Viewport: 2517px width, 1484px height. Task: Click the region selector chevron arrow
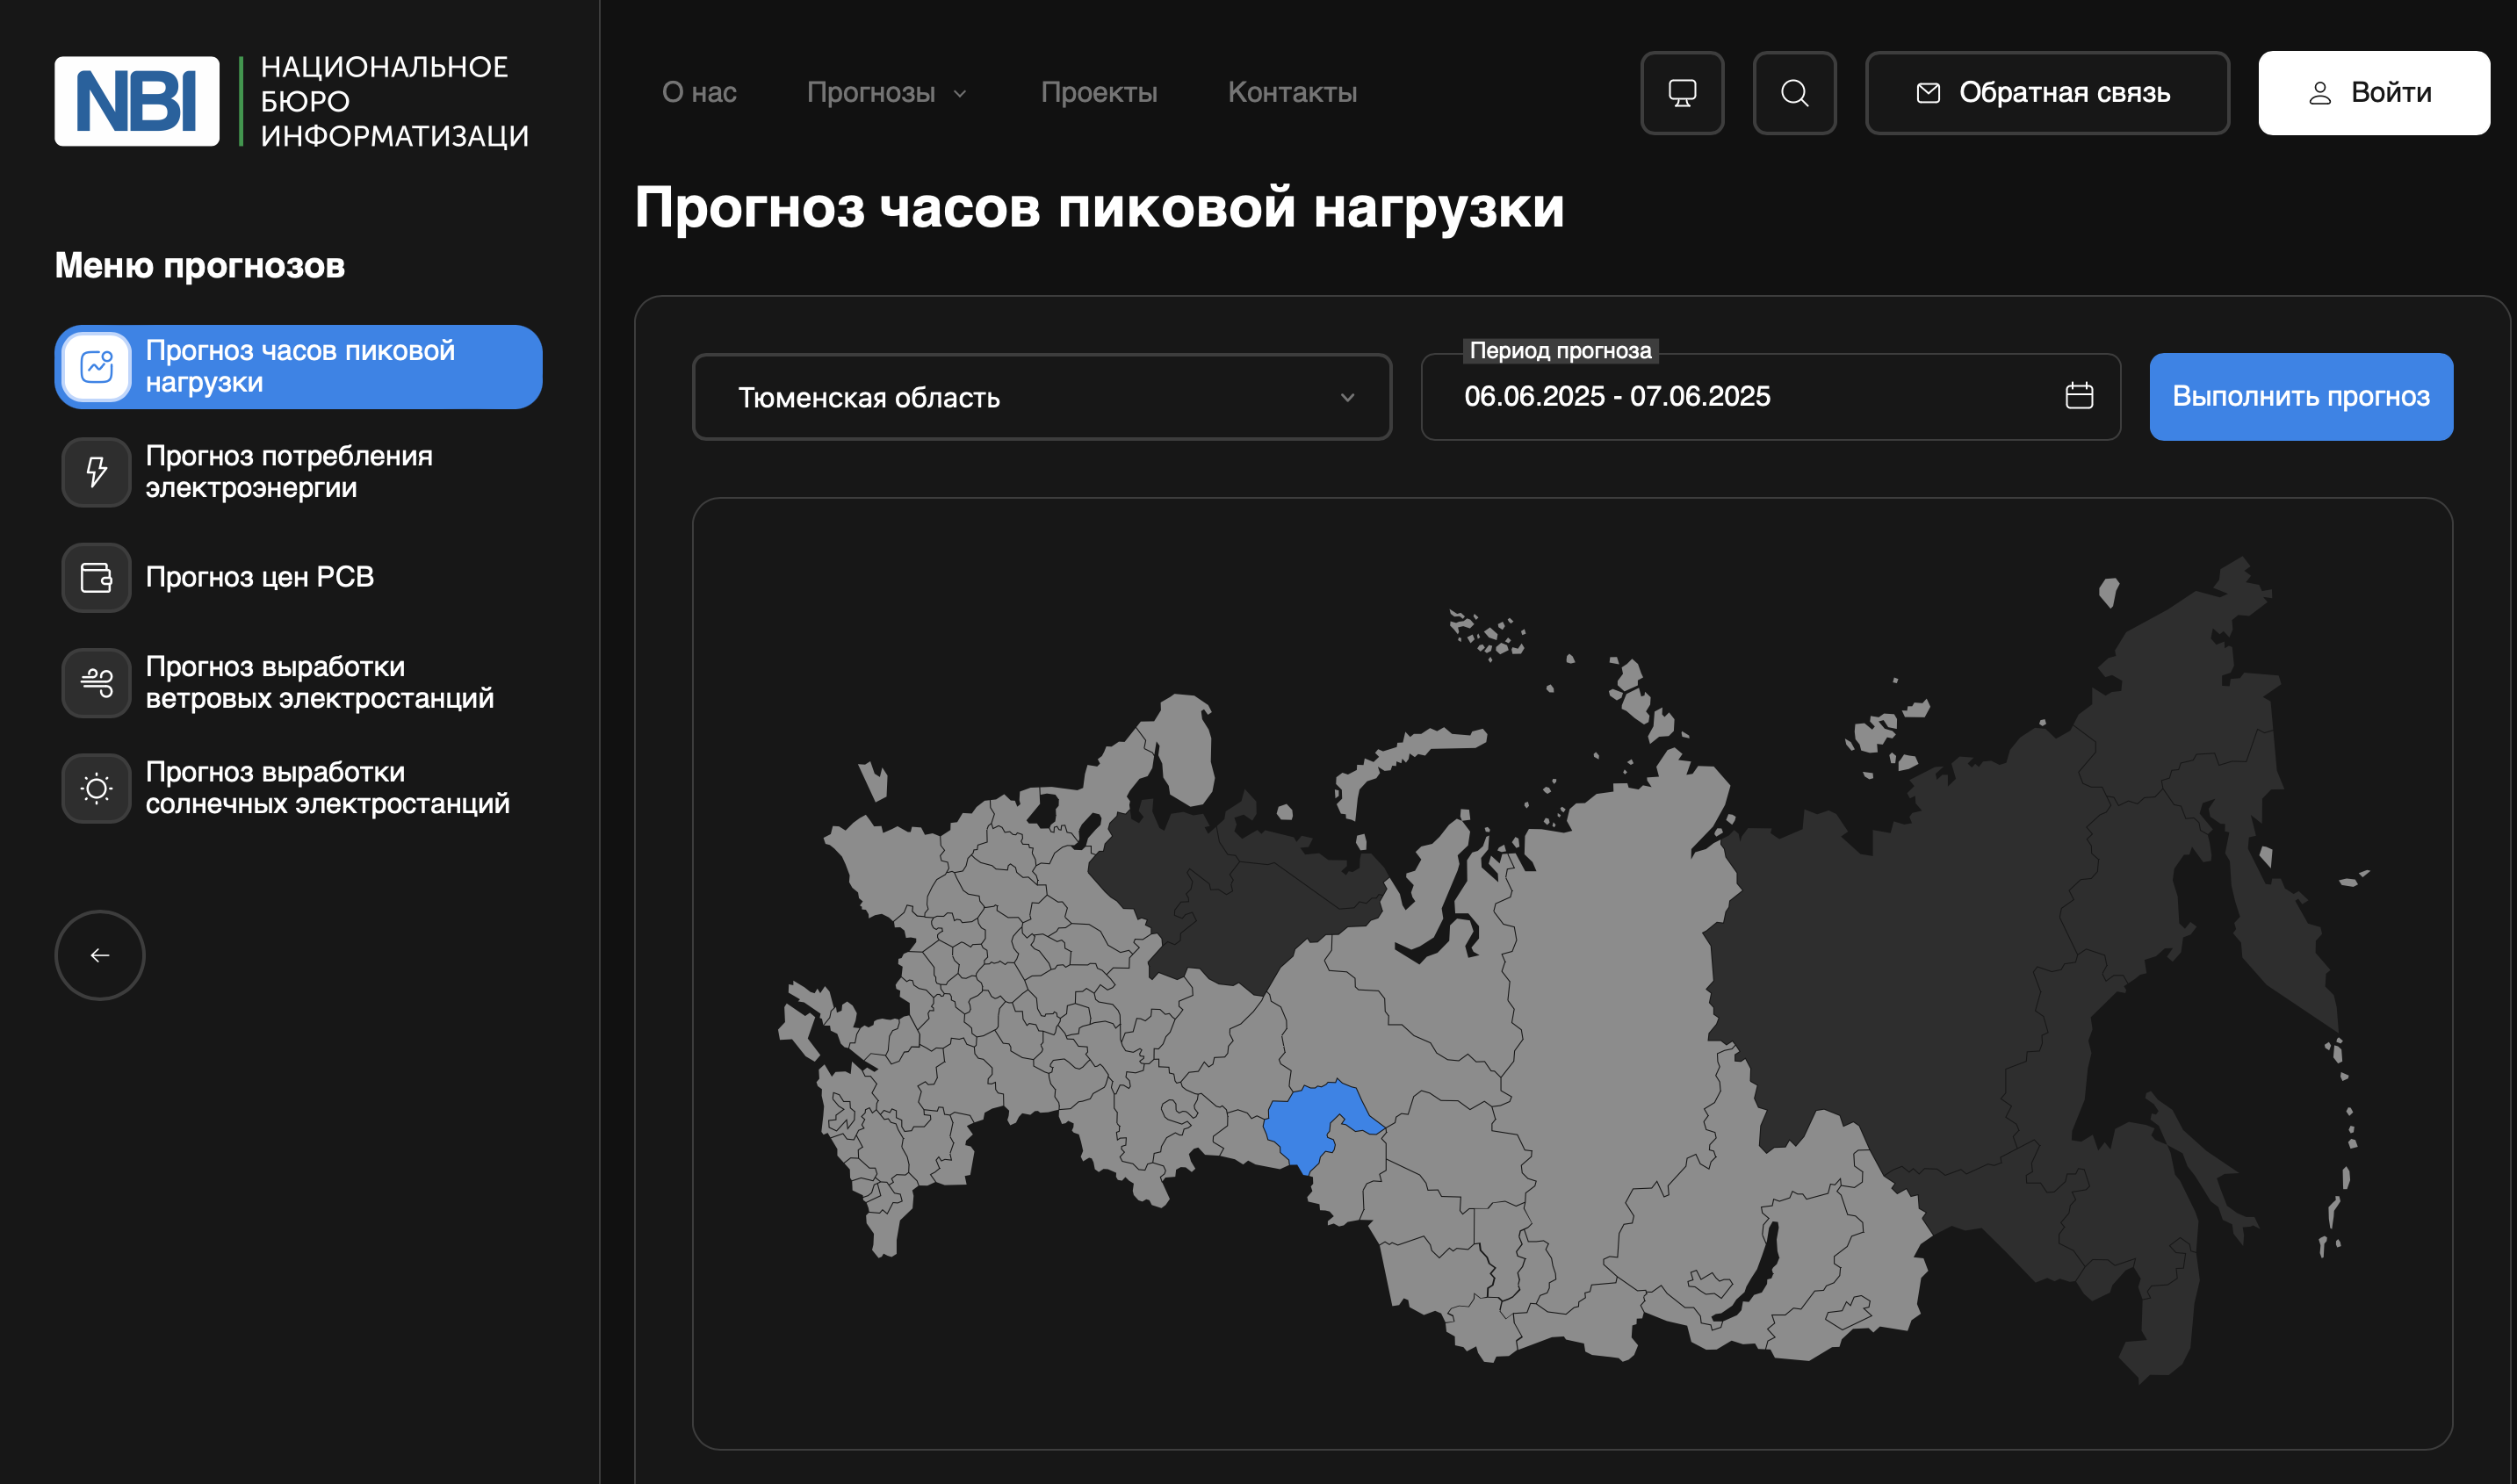point(1347,397)
